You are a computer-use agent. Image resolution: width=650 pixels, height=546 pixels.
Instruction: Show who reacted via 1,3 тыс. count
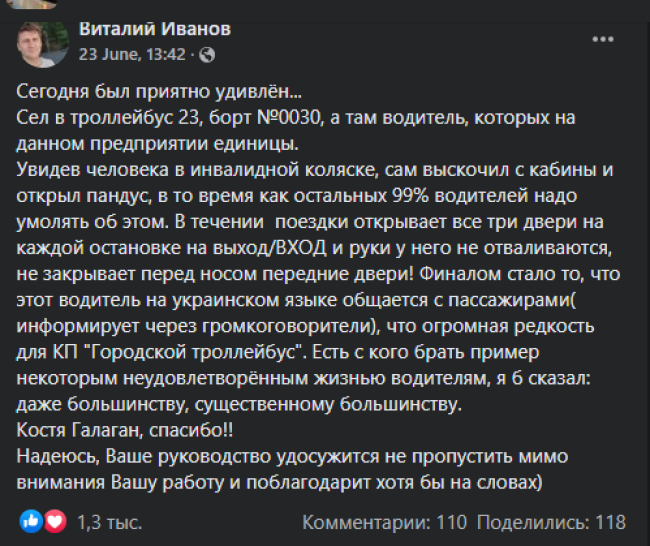click(110, 522)
